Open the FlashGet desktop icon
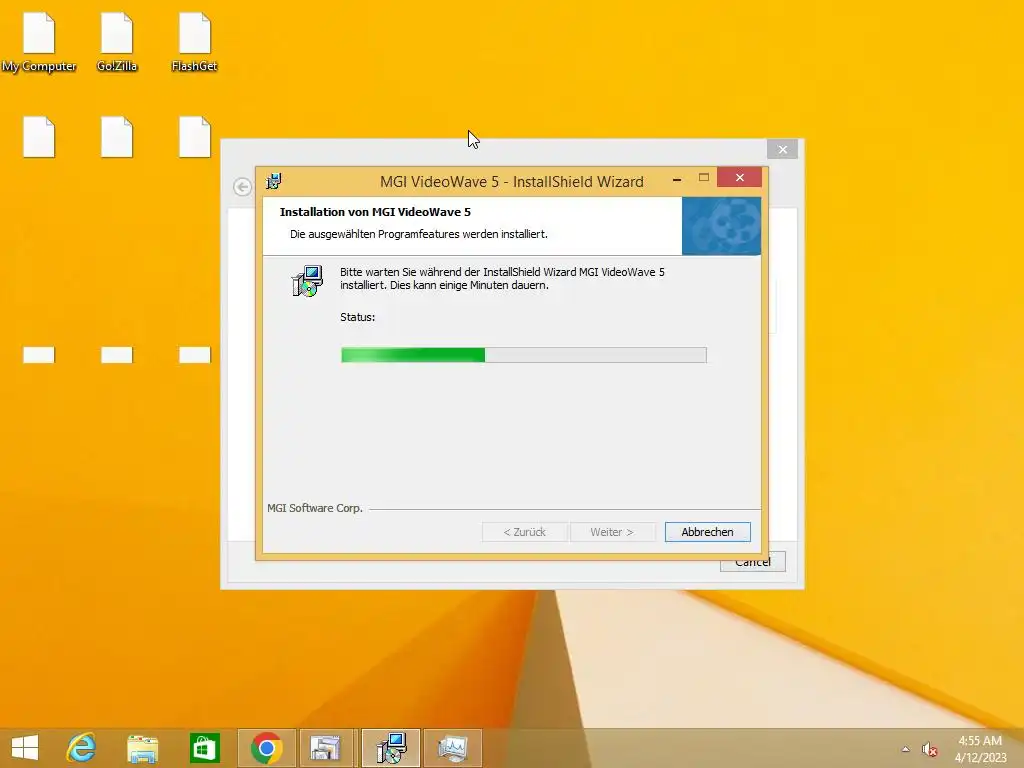This screenshot has width=1024, height=768. (x=195, y=42)
